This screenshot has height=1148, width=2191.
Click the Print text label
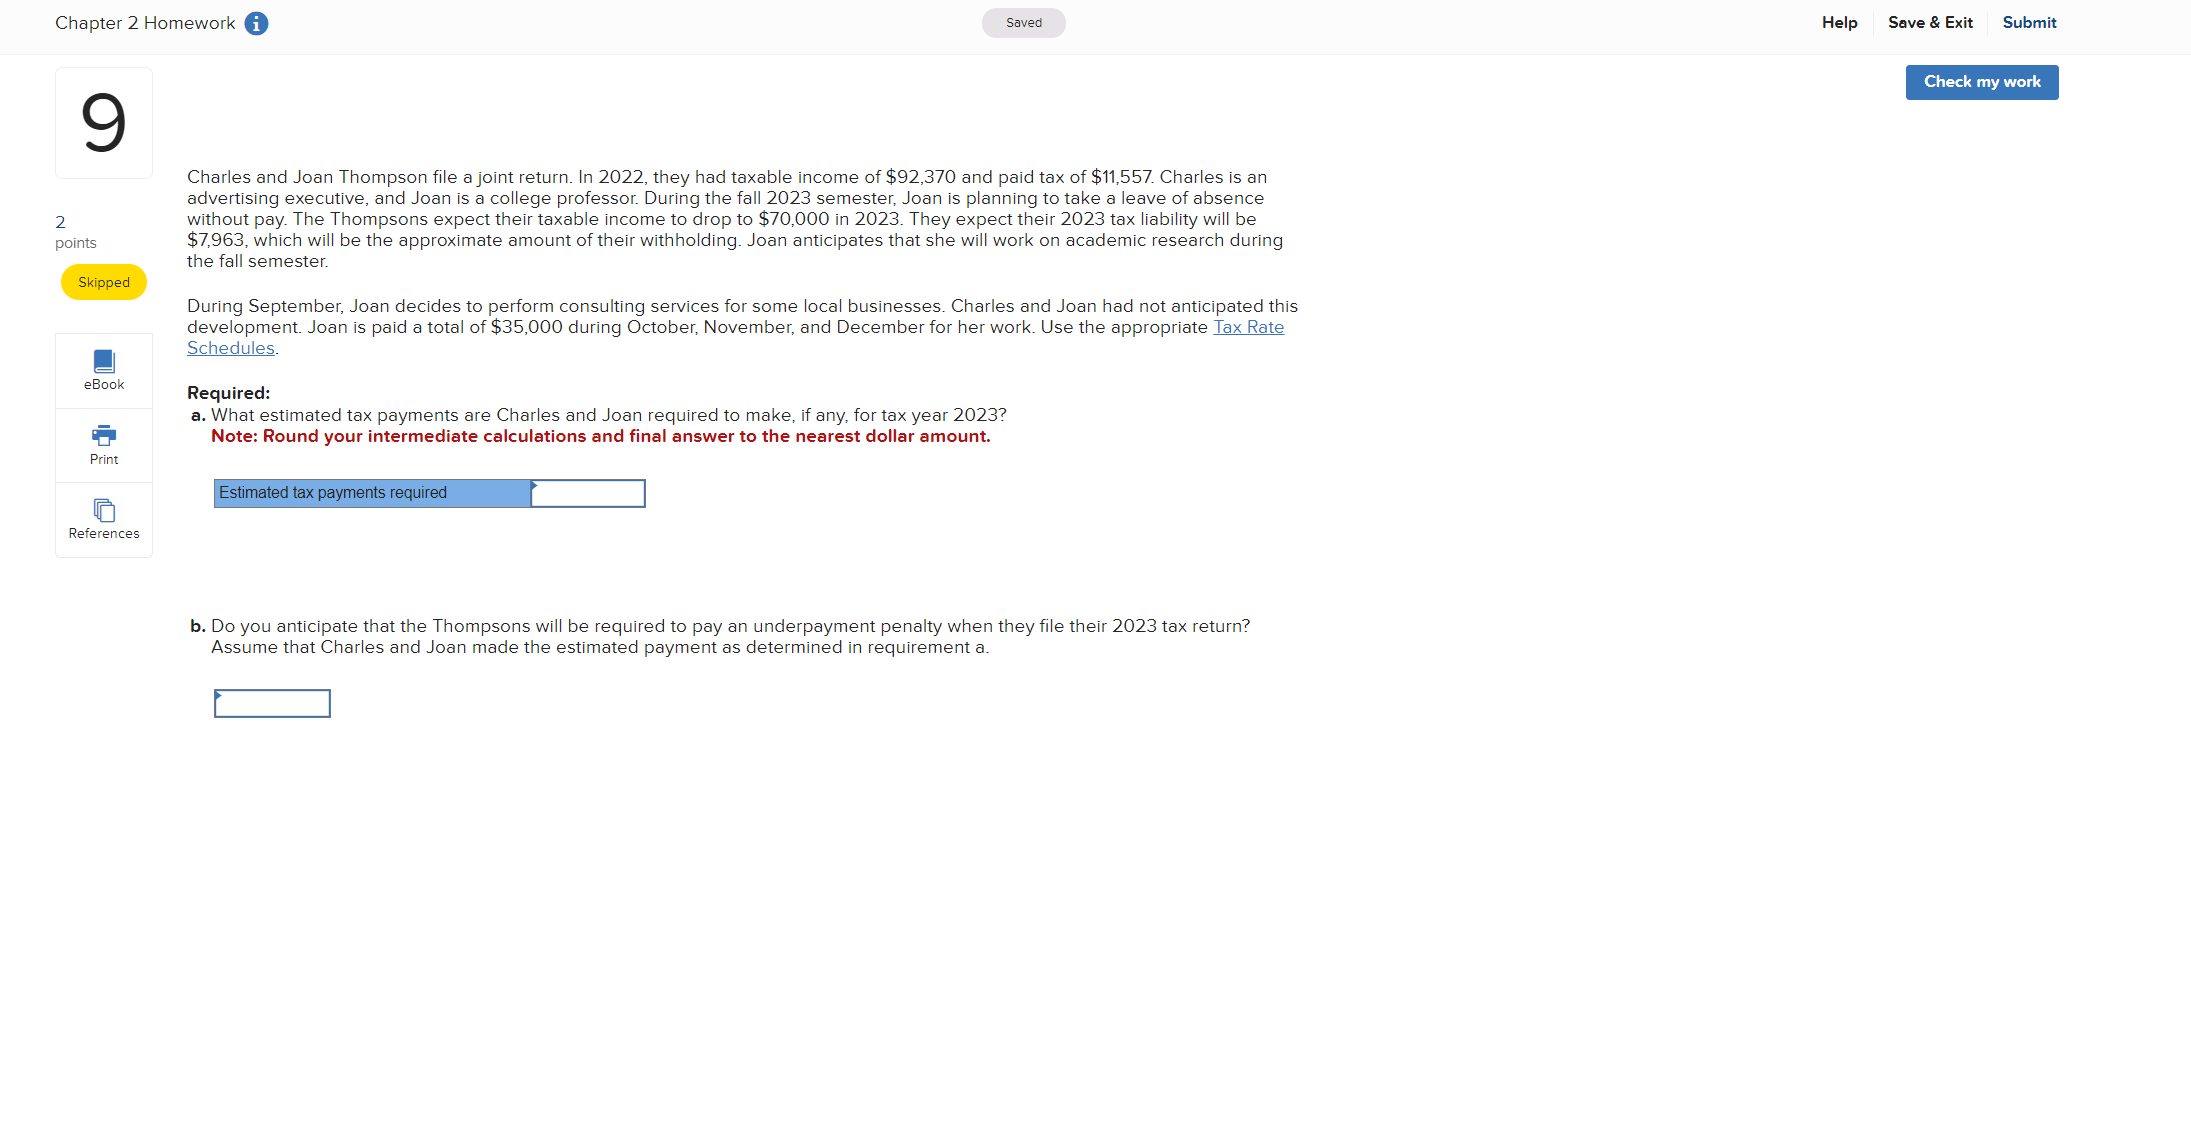(104, 460)
